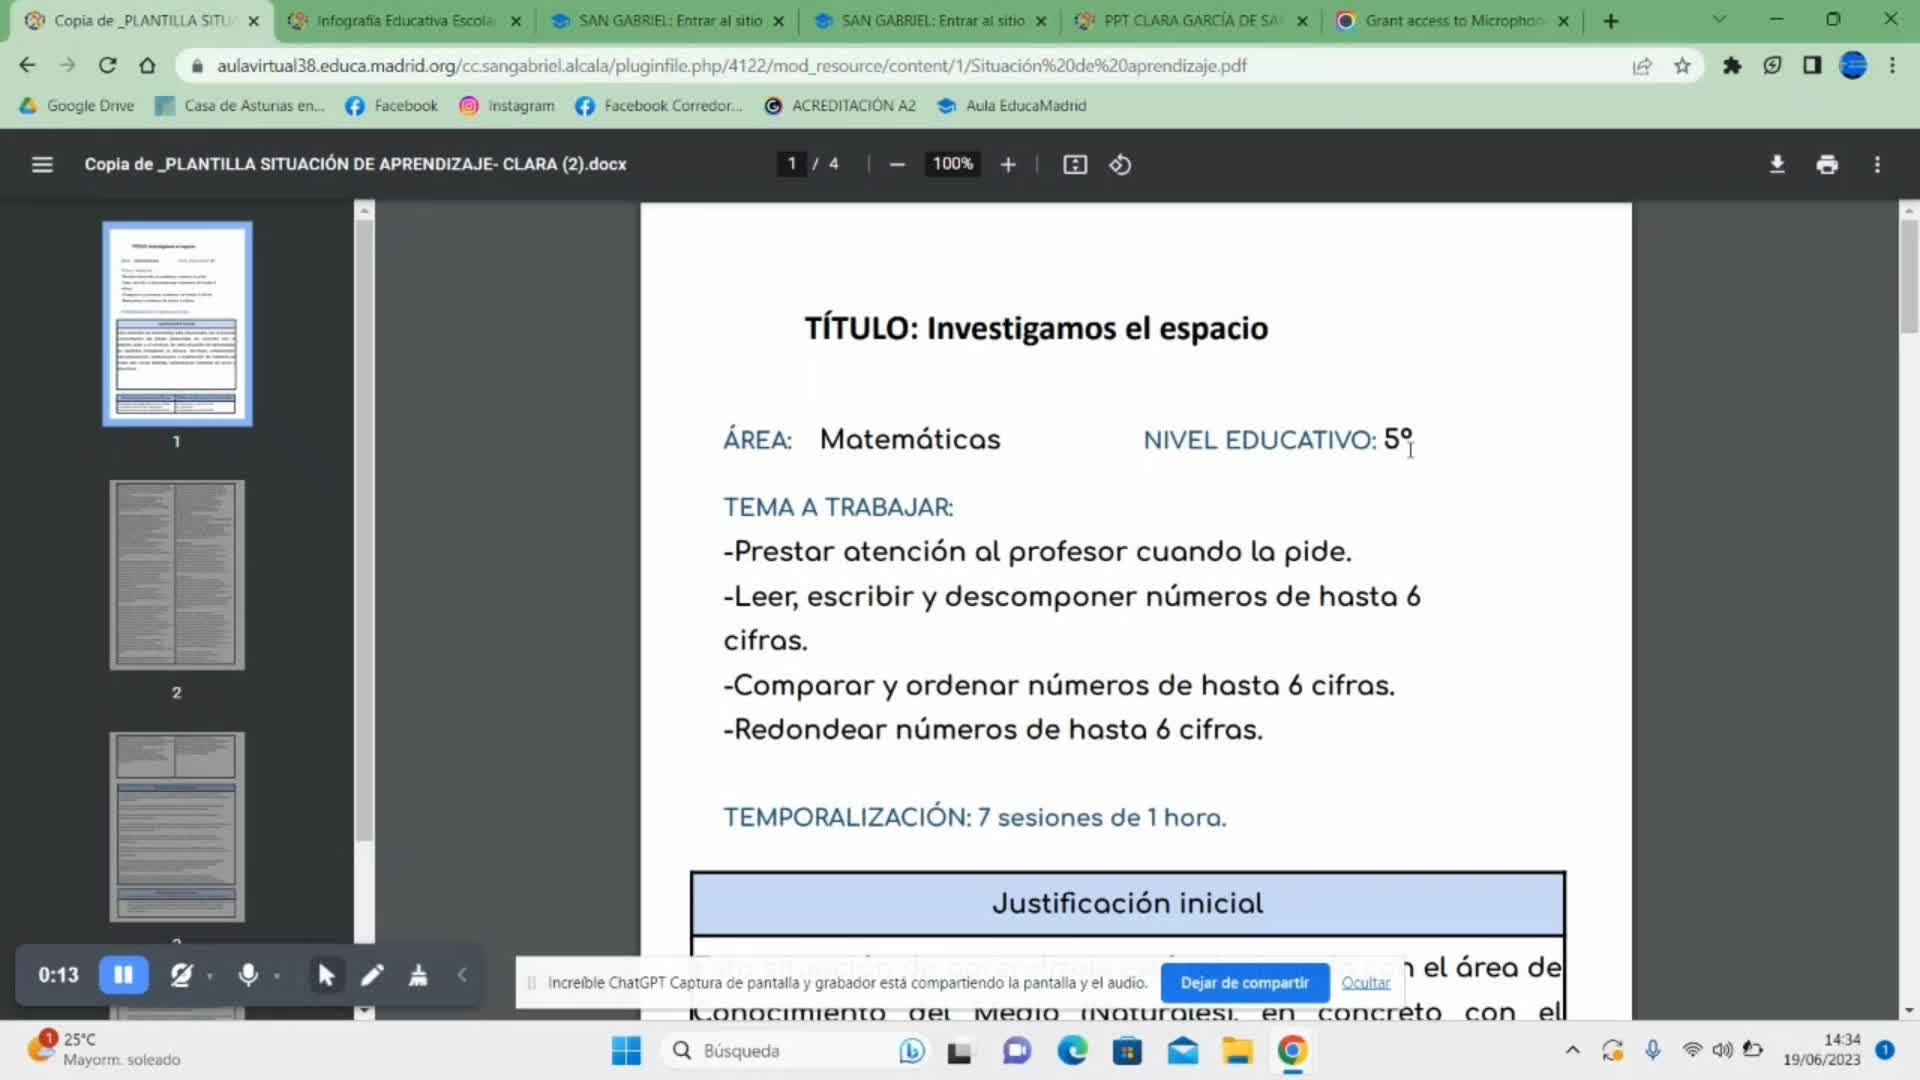Switch to the Infografía Educativa Escolar tab
Screen dimensions: 1920x1080
[x=404, y=20]
